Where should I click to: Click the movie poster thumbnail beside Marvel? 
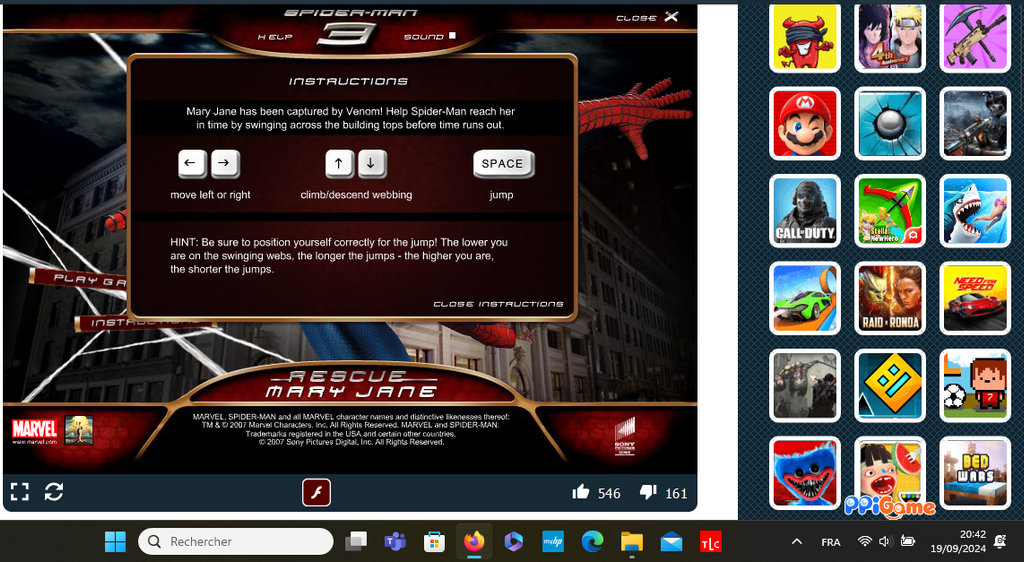pyautogui.click(x=78, y=430)
